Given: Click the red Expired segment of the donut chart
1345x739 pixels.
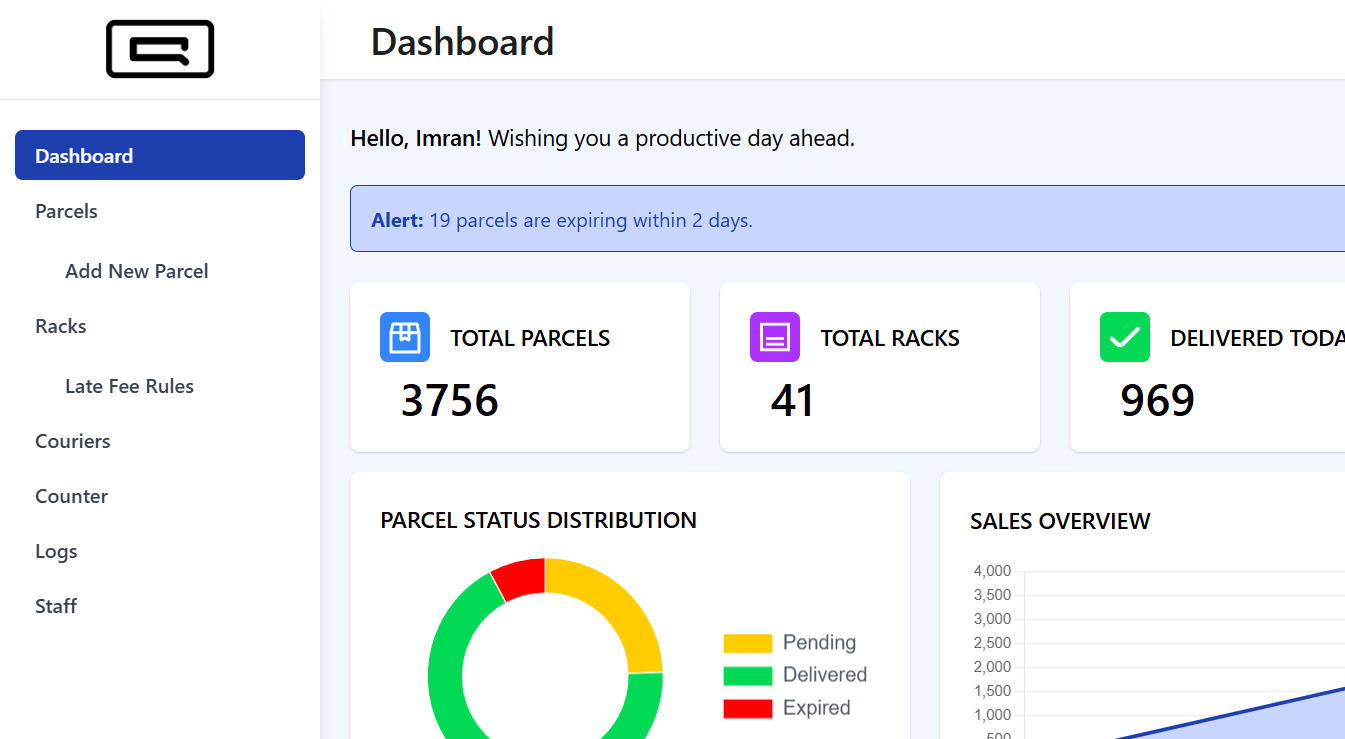Looking at the screenshot, I should (520, 579).
